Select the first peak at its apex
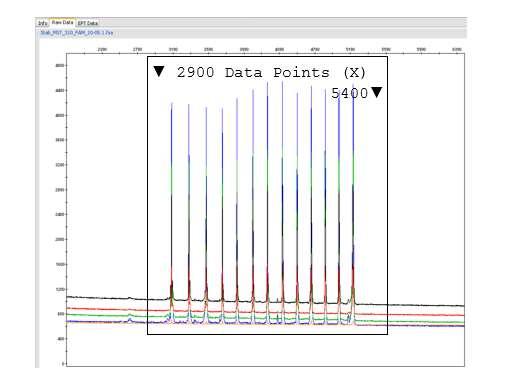Screen dimensions: 525x371 coord(172,104)
